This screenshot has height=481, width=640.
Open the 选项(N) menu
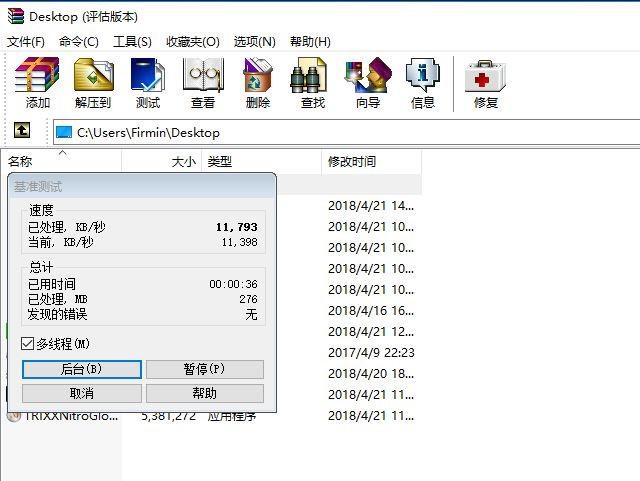[255, 41]
